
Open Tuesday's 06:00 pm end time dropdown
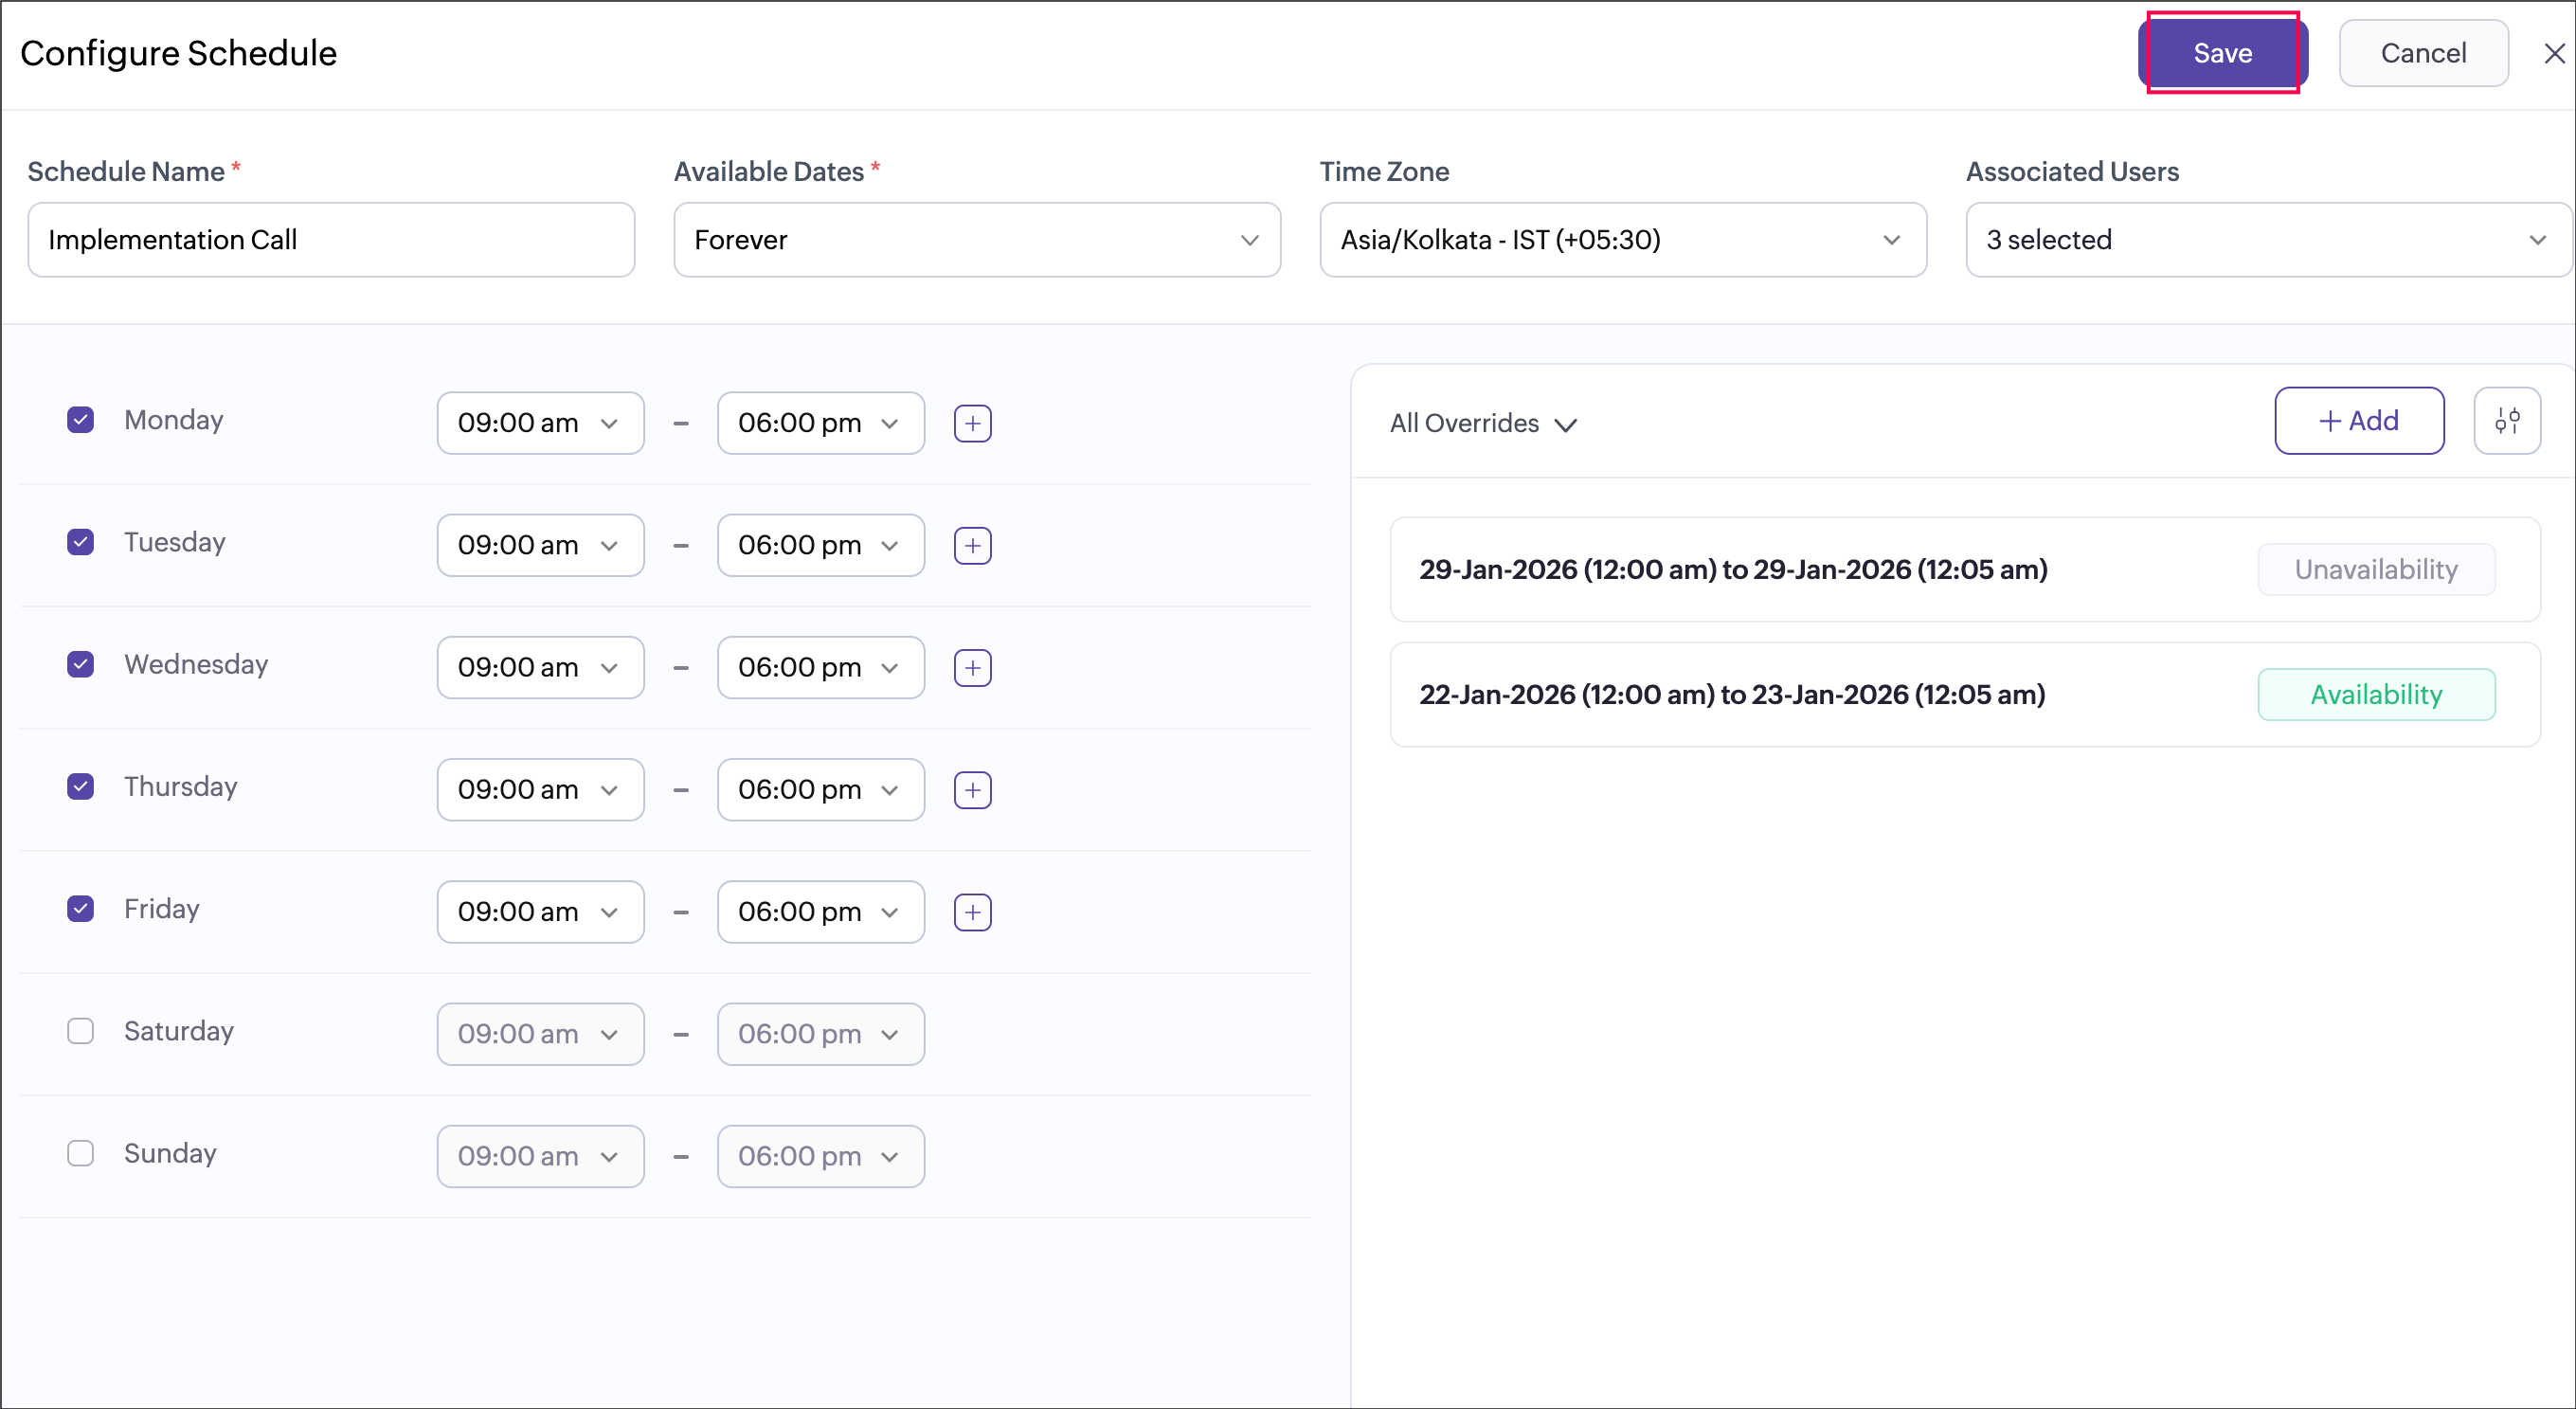point(820,546)
